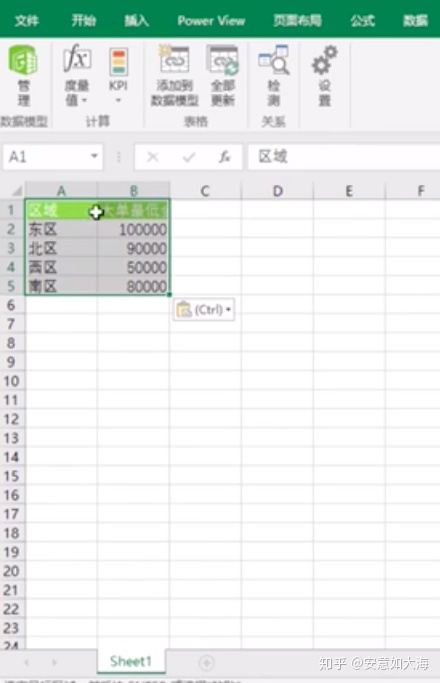
Task: Click the Paste Options (Ctrl) button
Action: coord(204,310)
